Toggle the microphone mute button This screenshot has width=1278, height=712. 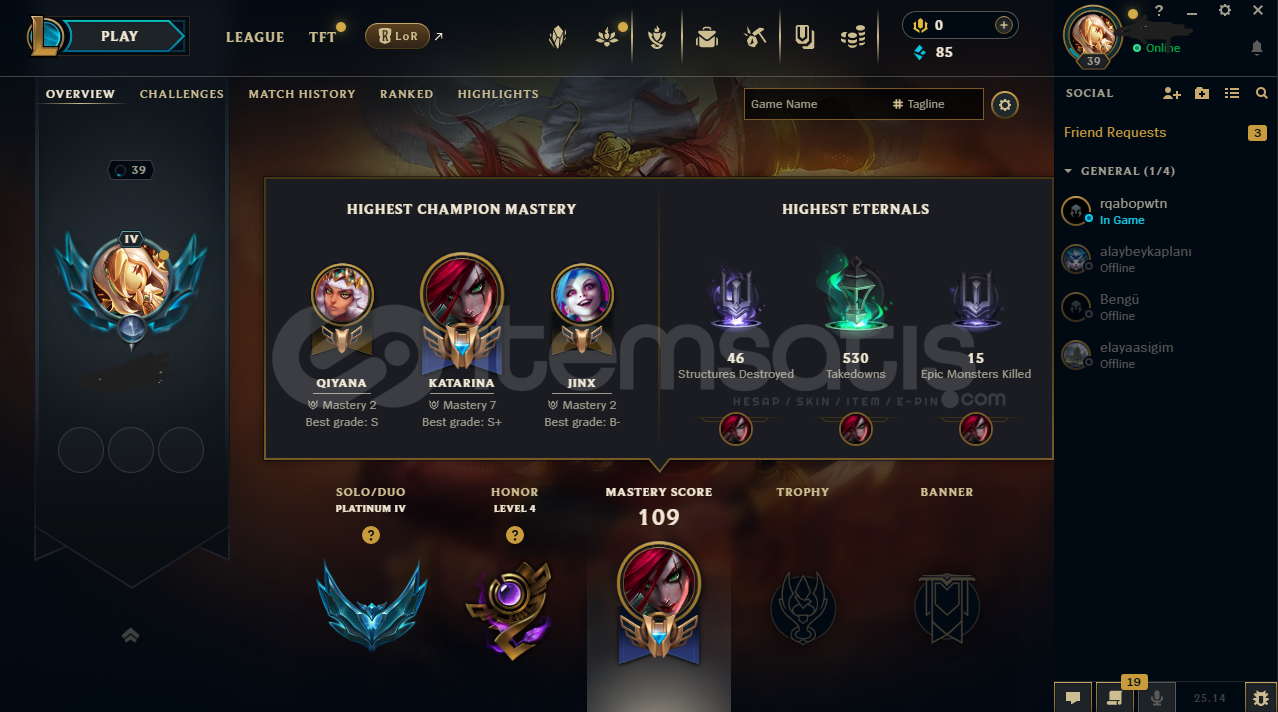coord(1157,697)
